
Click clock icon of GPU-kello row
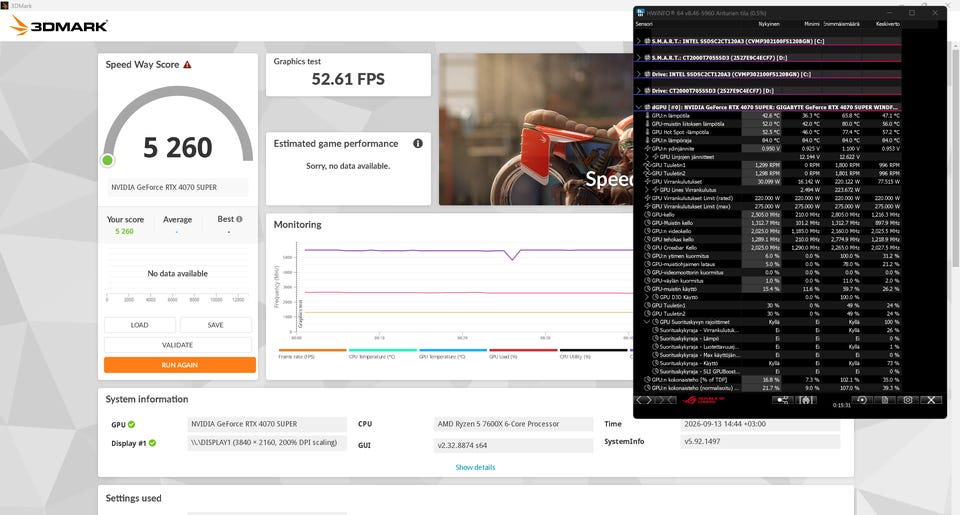[x=647, y=214]
